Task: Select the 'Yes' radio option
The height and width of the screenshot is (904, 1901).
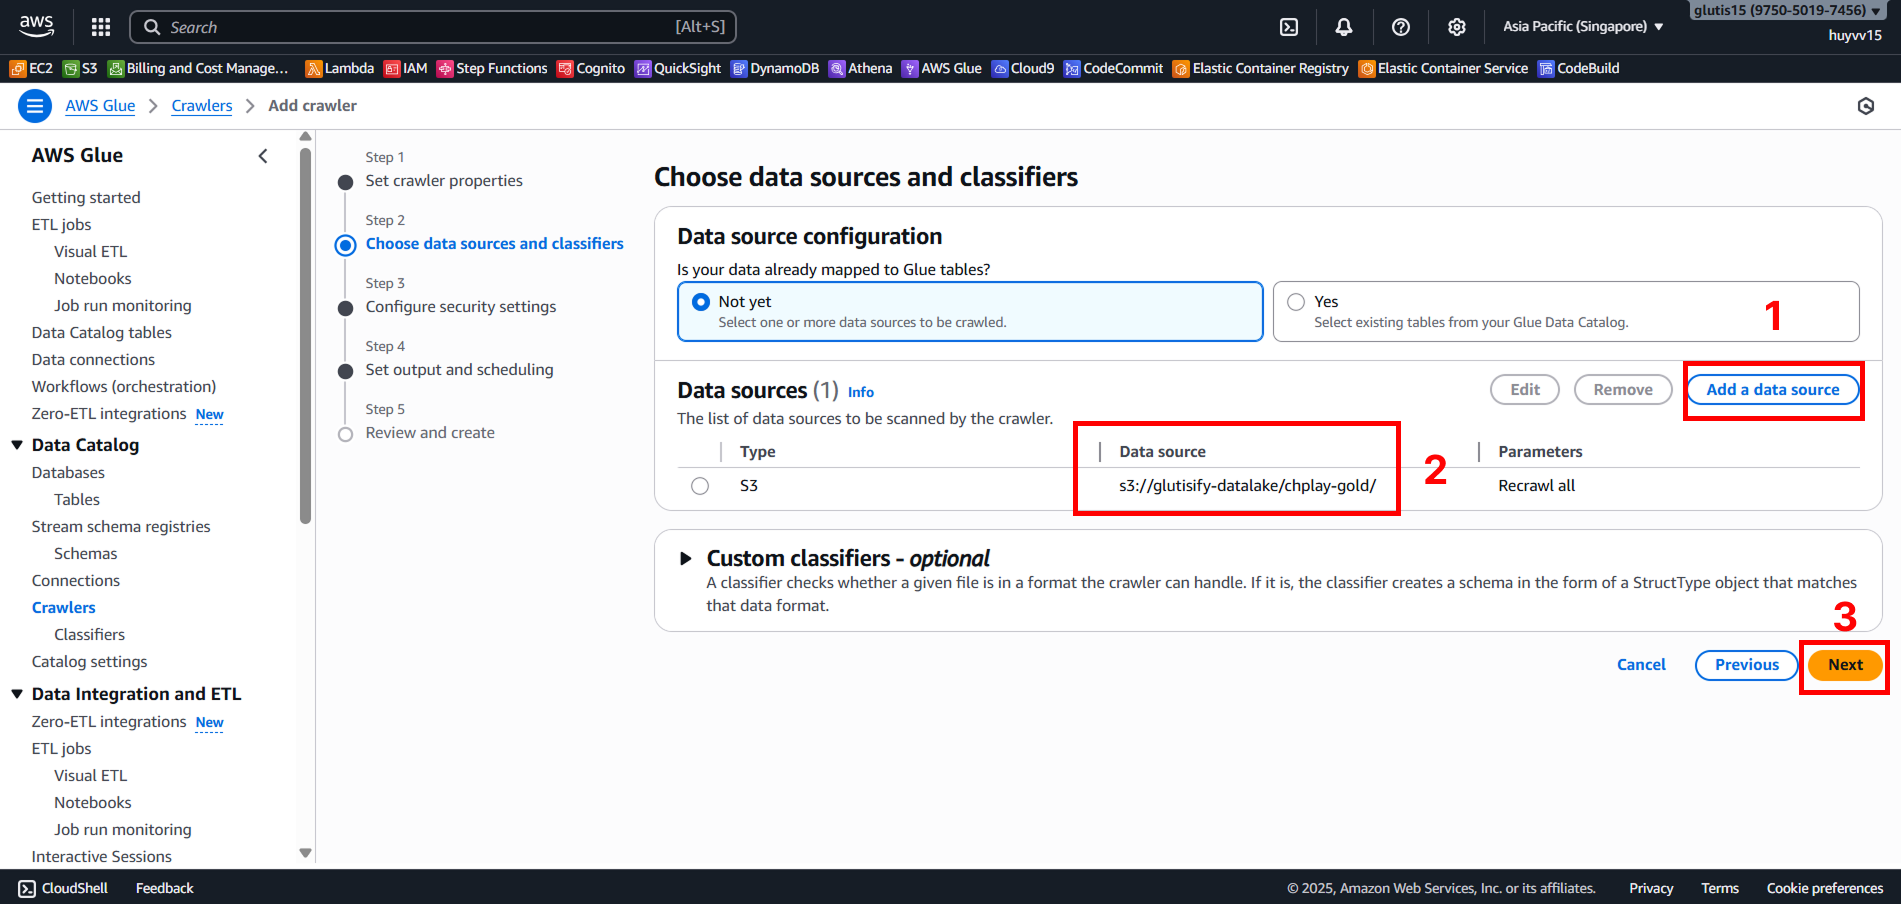Action: tap(1296, 302)
